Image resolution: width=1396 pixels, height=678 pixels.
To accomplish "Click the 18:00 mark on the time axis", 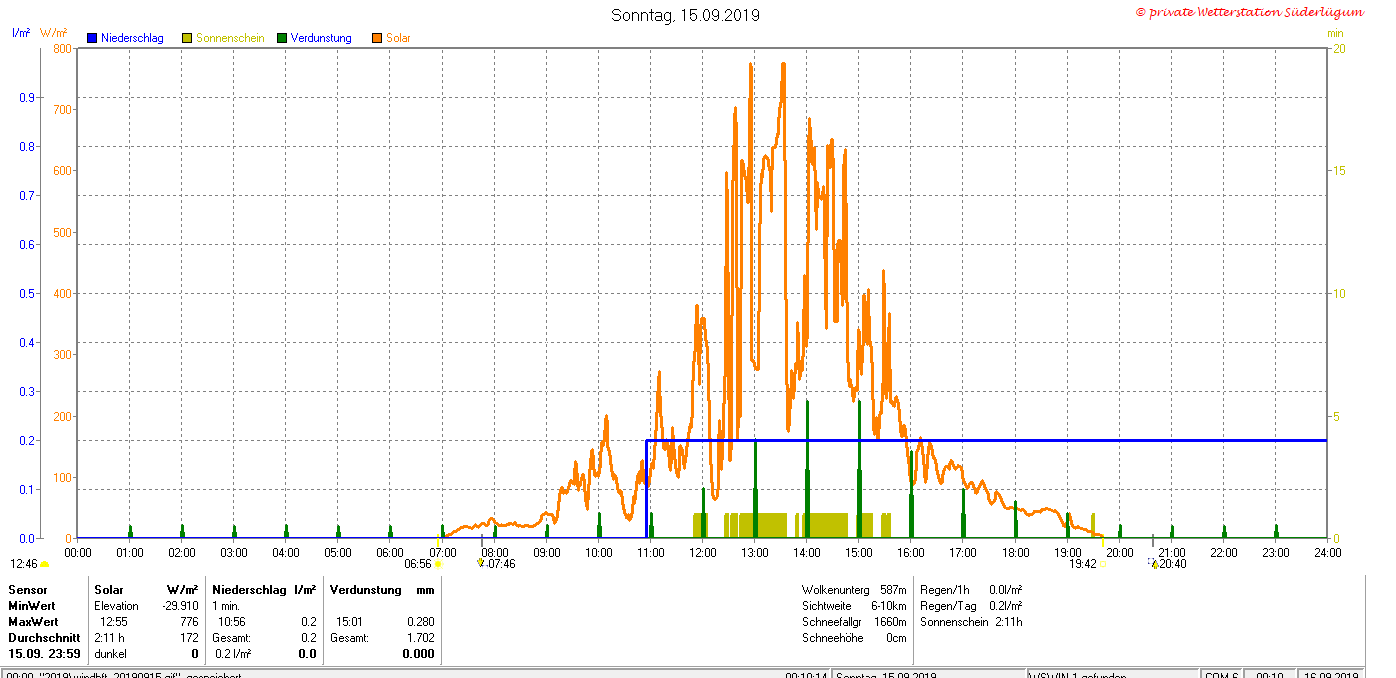I will tap(1015, 552).
